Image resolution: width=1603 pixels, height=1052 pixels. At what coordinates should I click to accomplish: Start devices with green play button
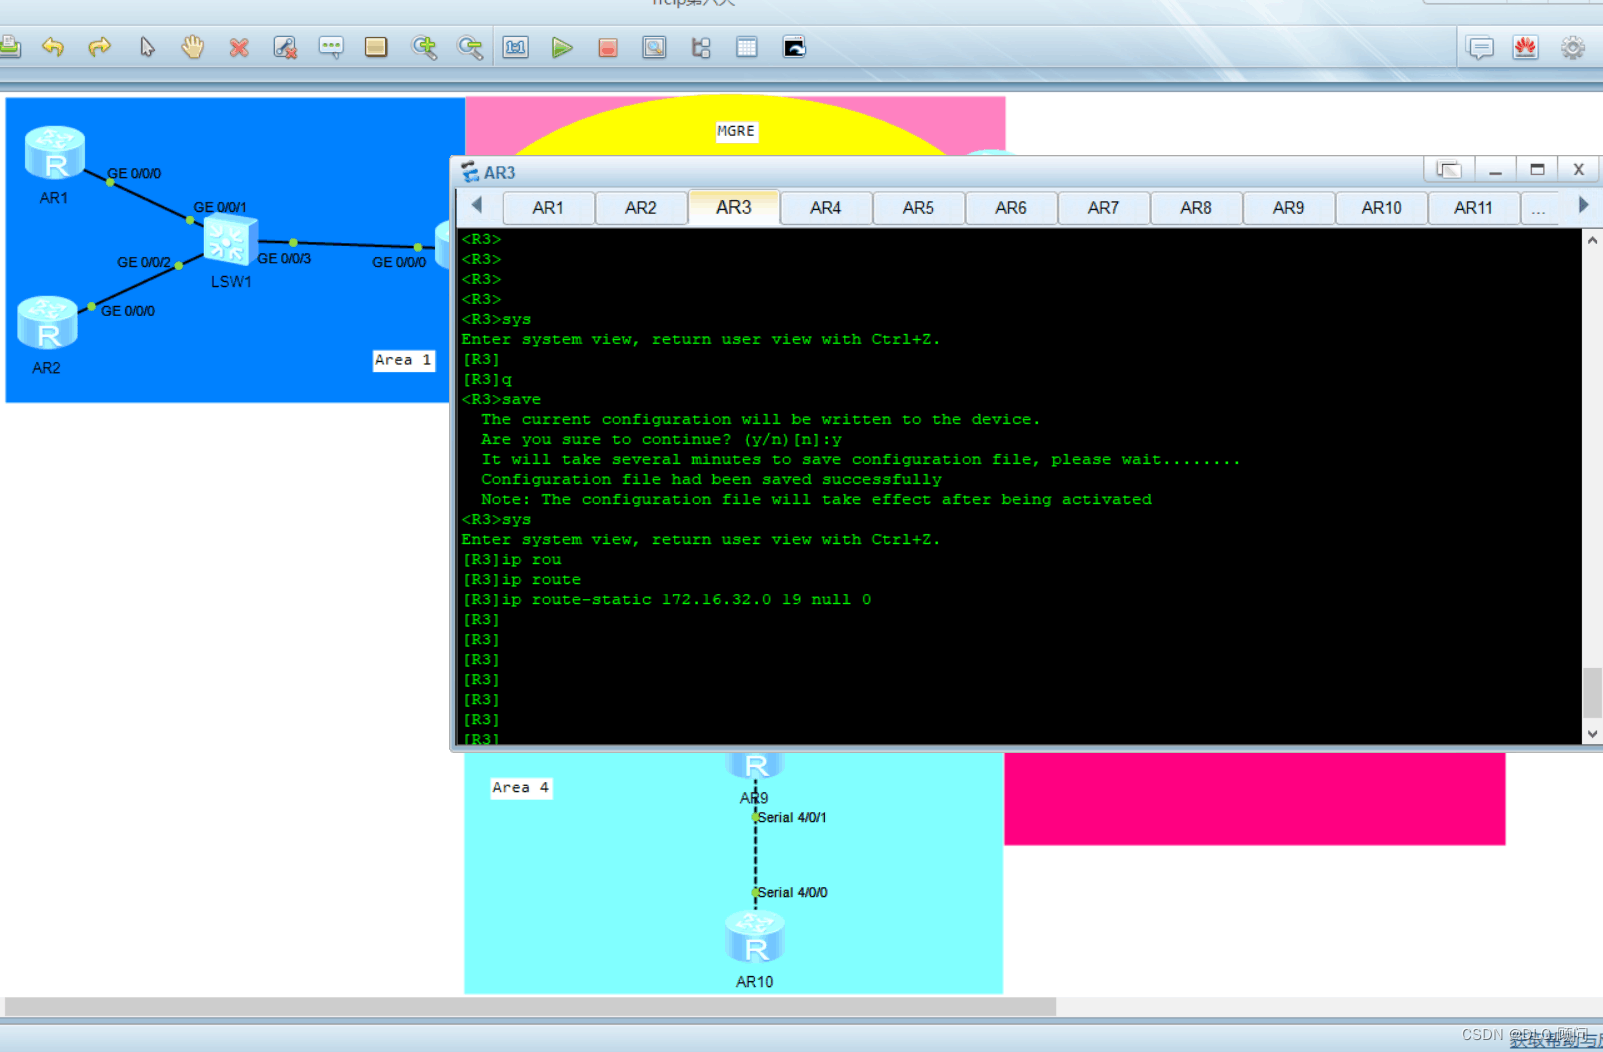(x=562, y=47)
